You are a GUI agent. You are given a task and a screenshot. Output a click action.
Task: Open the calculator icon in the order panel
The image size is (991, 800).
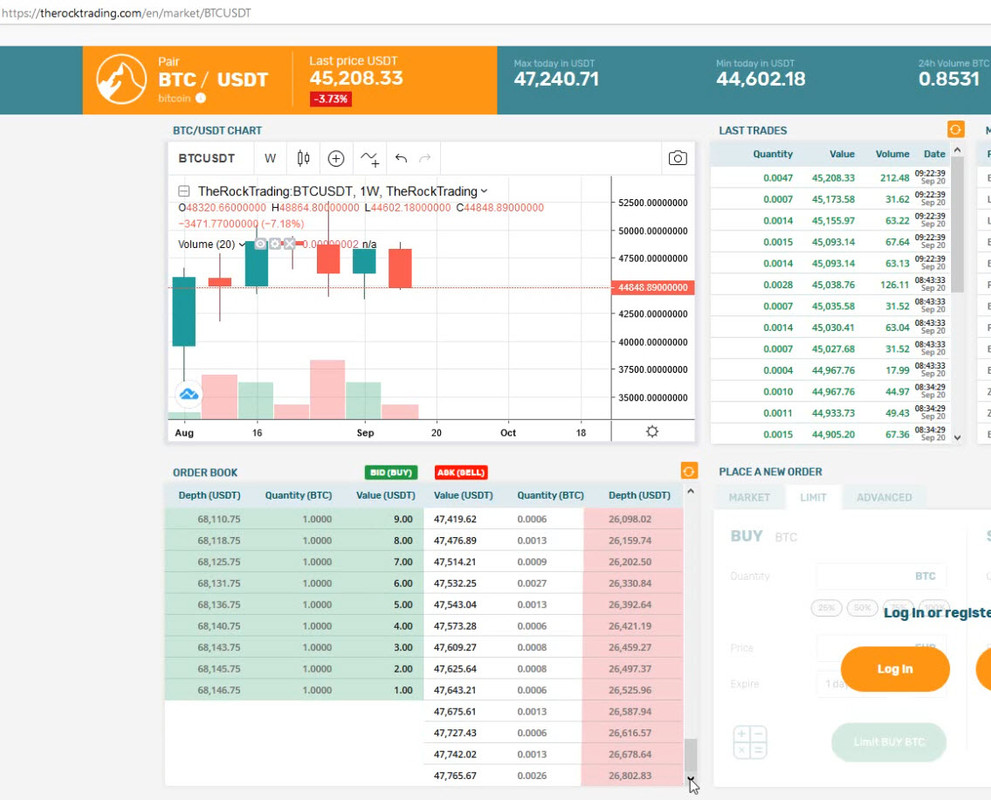tap(750, 742)
